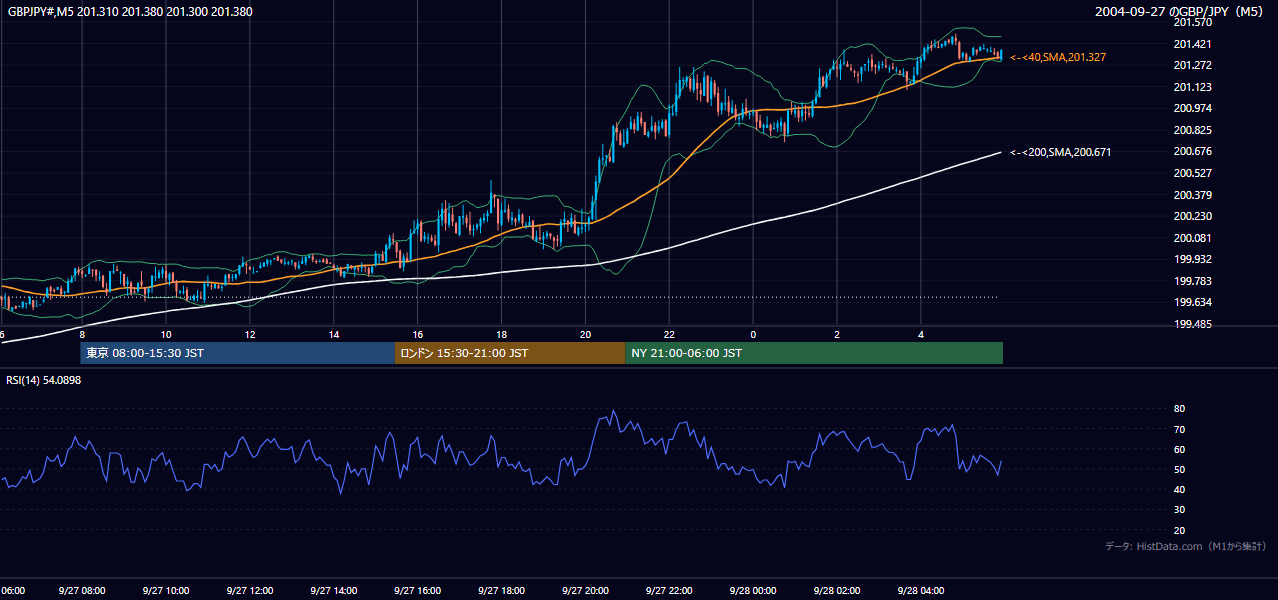Click price axis label 201.123
The height and width of the screenshot is (600, 1278).
pyautogui.click(x=1192, y=87)
